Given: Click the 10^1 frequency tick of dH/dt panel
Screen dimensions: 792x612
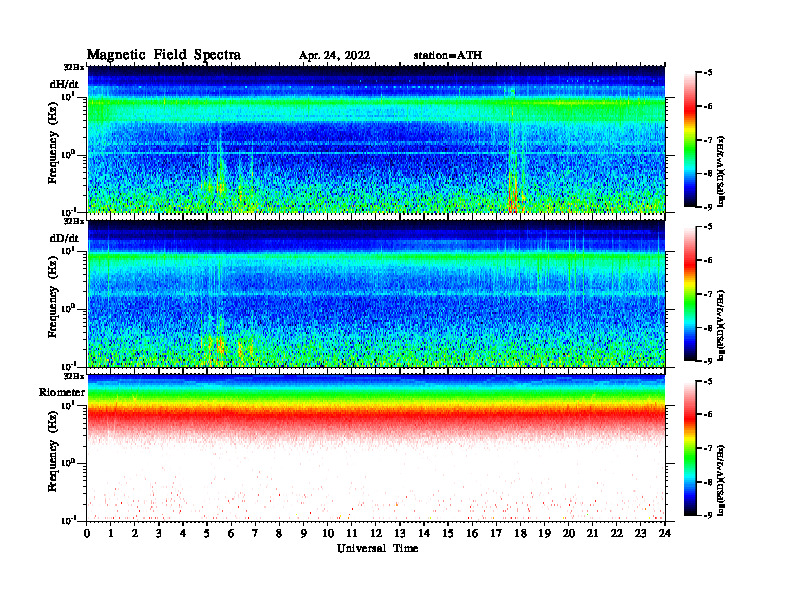Looking at the screenshot, I should 68,96.
